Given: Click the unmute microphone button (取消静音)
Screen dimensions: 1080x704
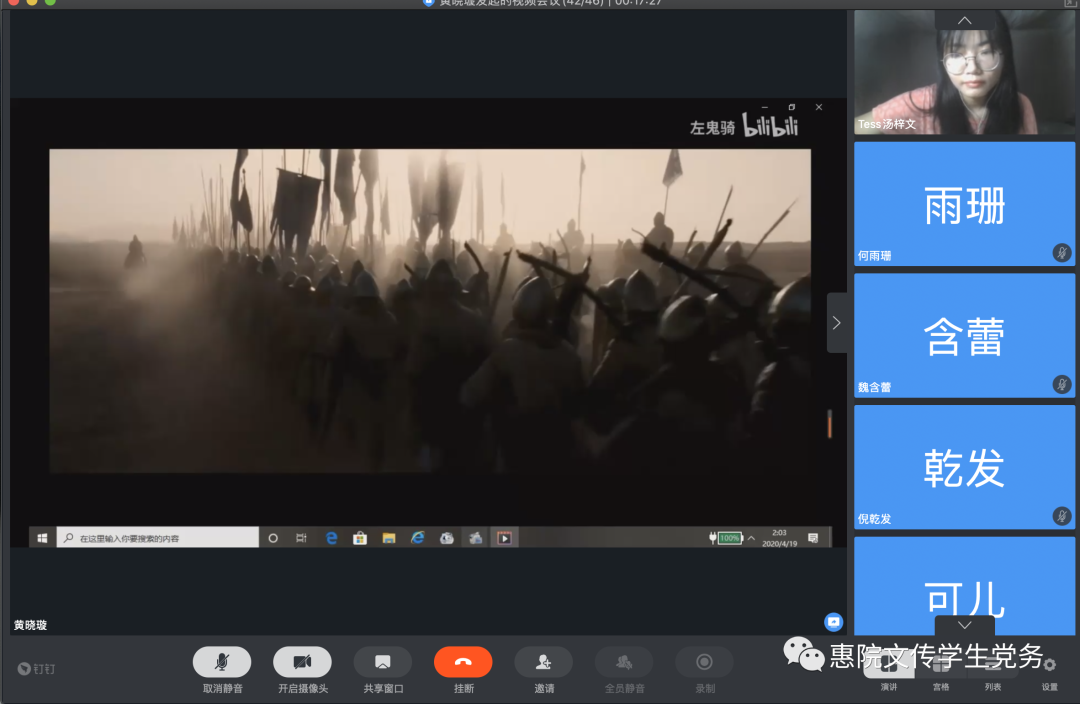Looking at the screenshot, I should 222,662.
